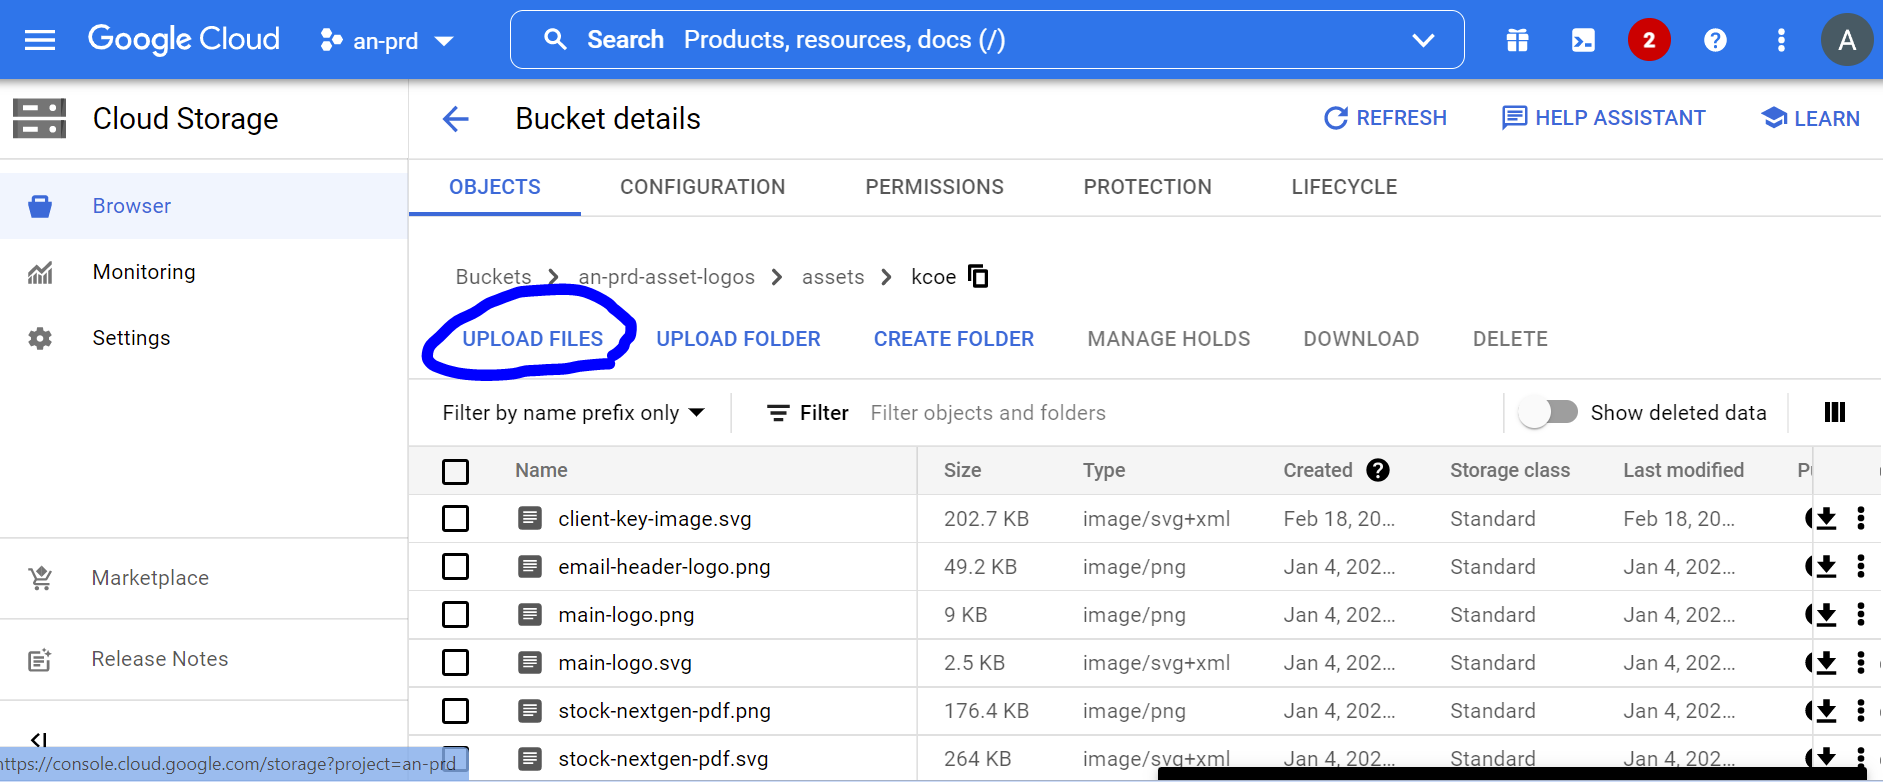Screen dimensions: 1883x782
Task: Activate Cloud Shell terminal icon
Action: (1583, 40)
